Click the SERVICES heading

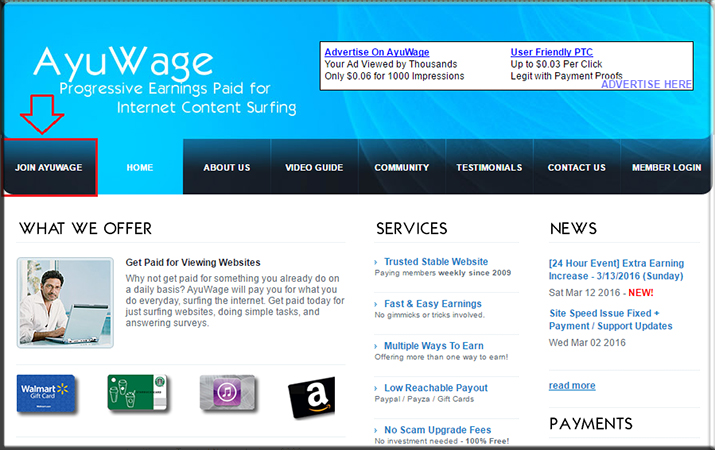click(x=411, y=228)
